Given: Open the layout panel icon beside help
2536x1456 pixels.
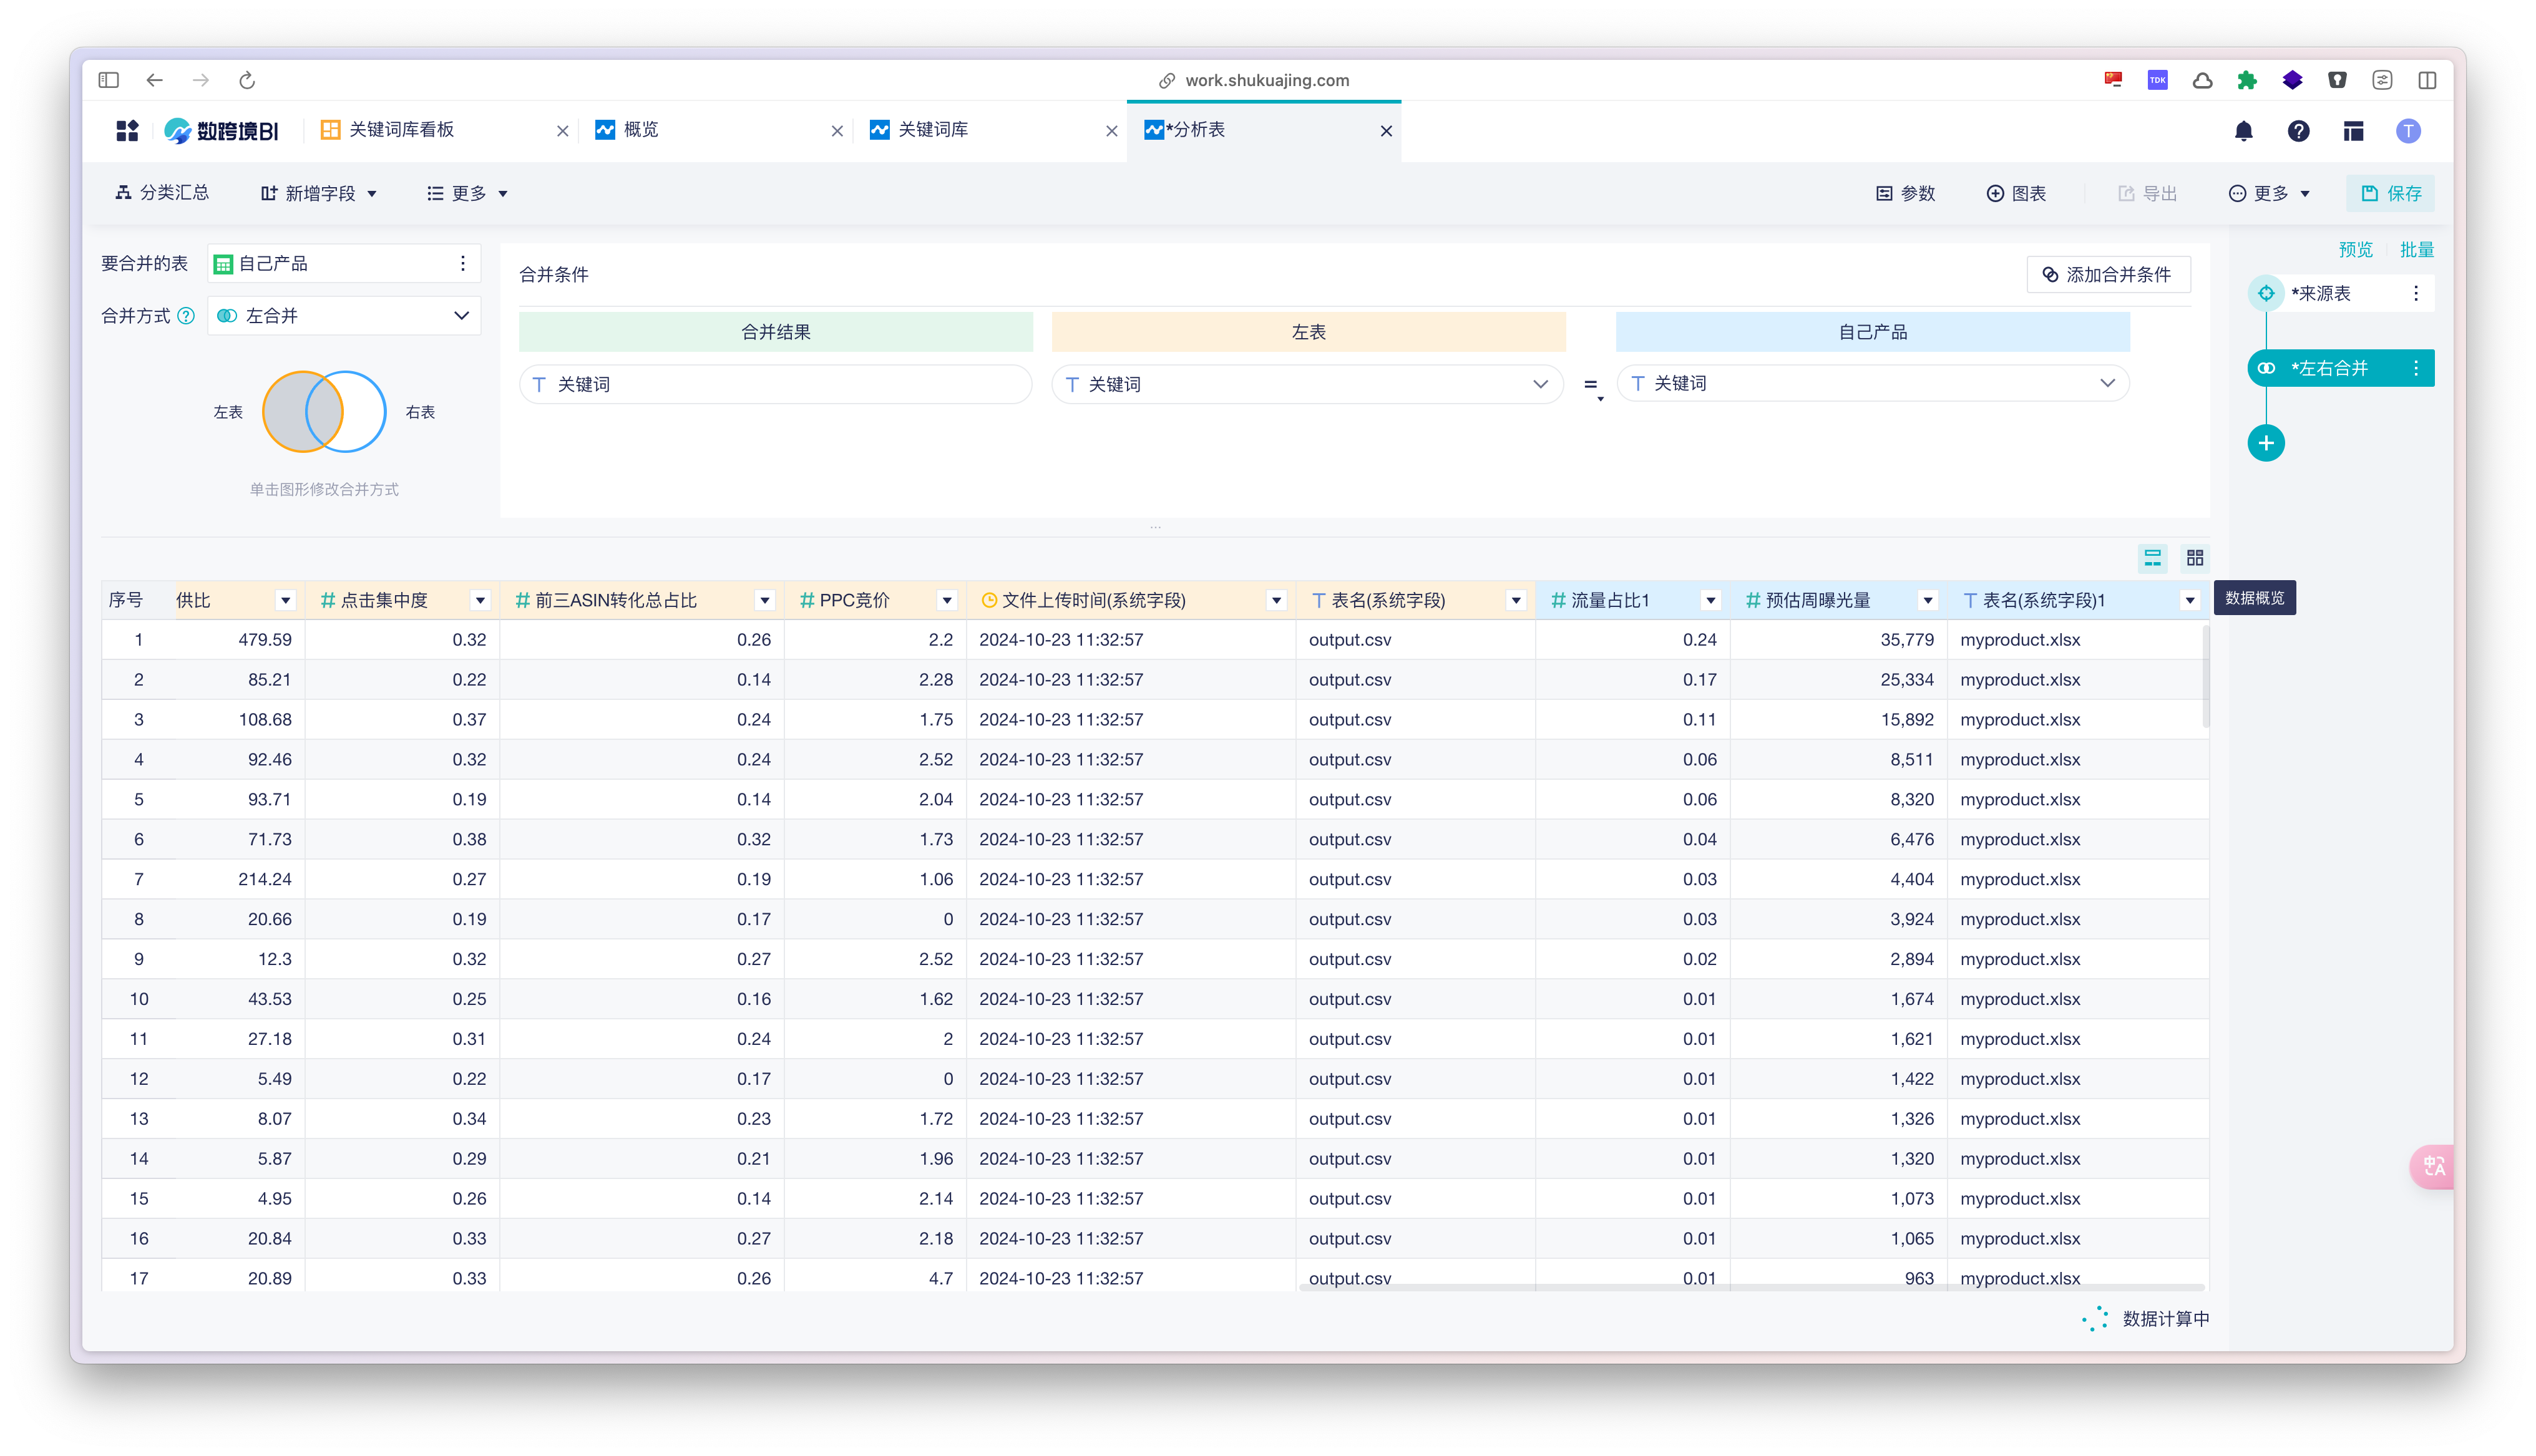Looking at the screenshot, I should click(x=2353, y=131).
